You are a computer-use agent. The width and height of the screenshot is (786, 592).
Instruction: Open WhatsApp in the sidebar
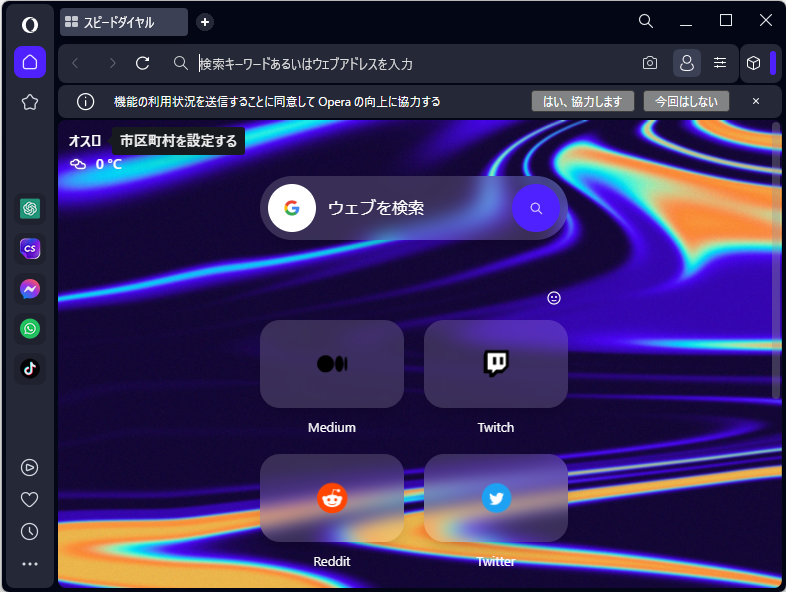click(30, 329)
